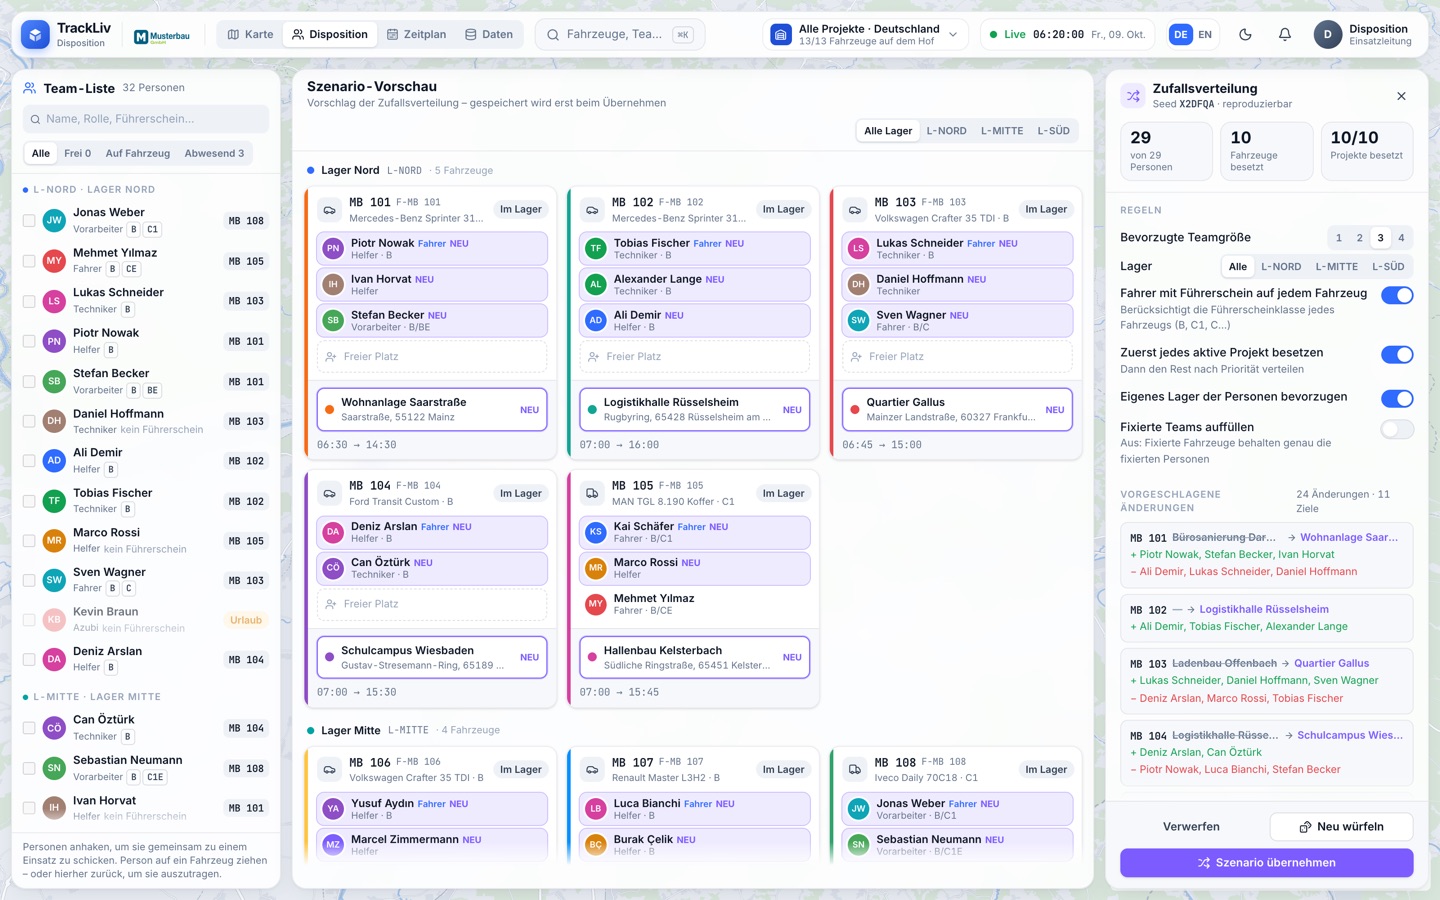Toggle Fahrer mit Führerschein auf jedem Fahrzeug
Viewport: 1440px width, 900px height.
coord(1397,295)
